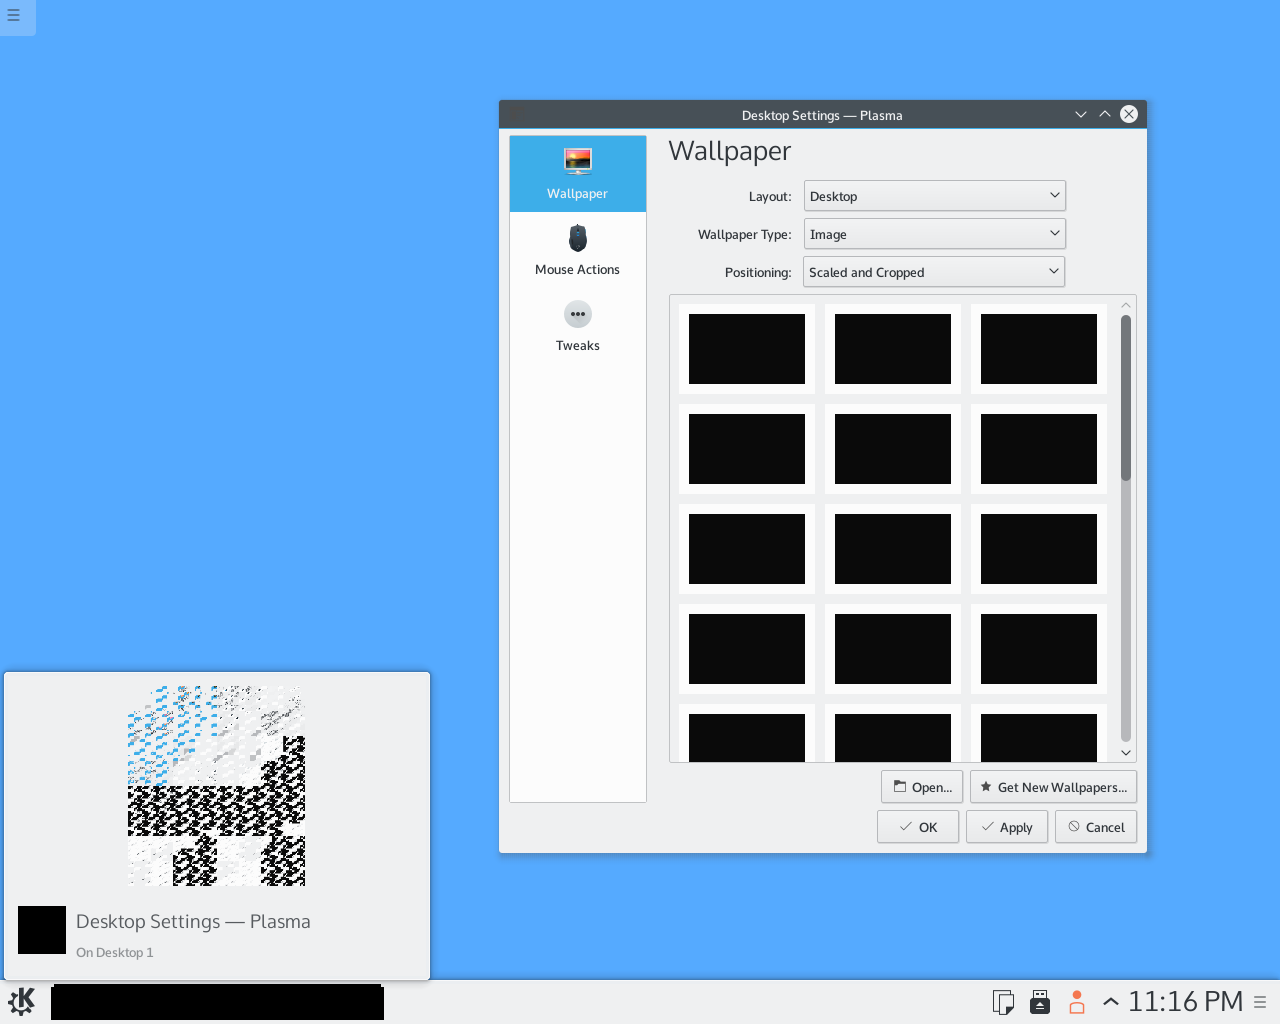Image resolution: width=1280 pixels, height=1024 pixels.
Task: Click the Open... button
Action: [x=922, y=787]
